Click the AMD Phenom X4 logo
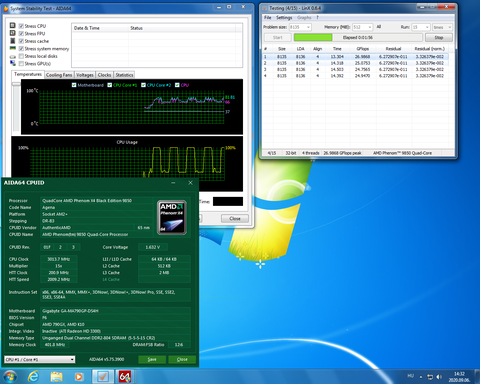Viewport: 480px width, 384px height. pyautogui.click(x=172, y=218)
